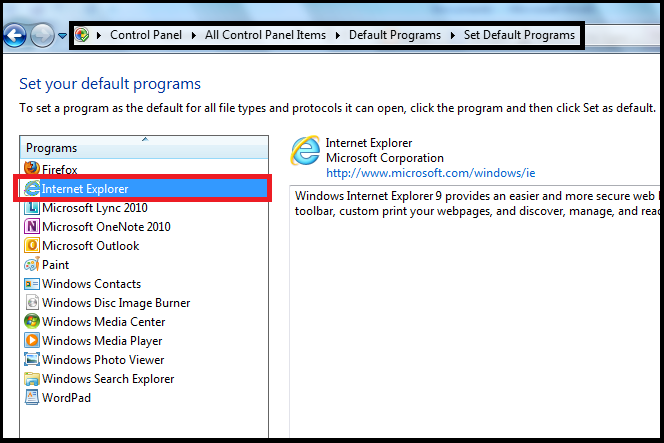
Task: Select Windows Disc Image Burner entry
Action: coord(116,303)
